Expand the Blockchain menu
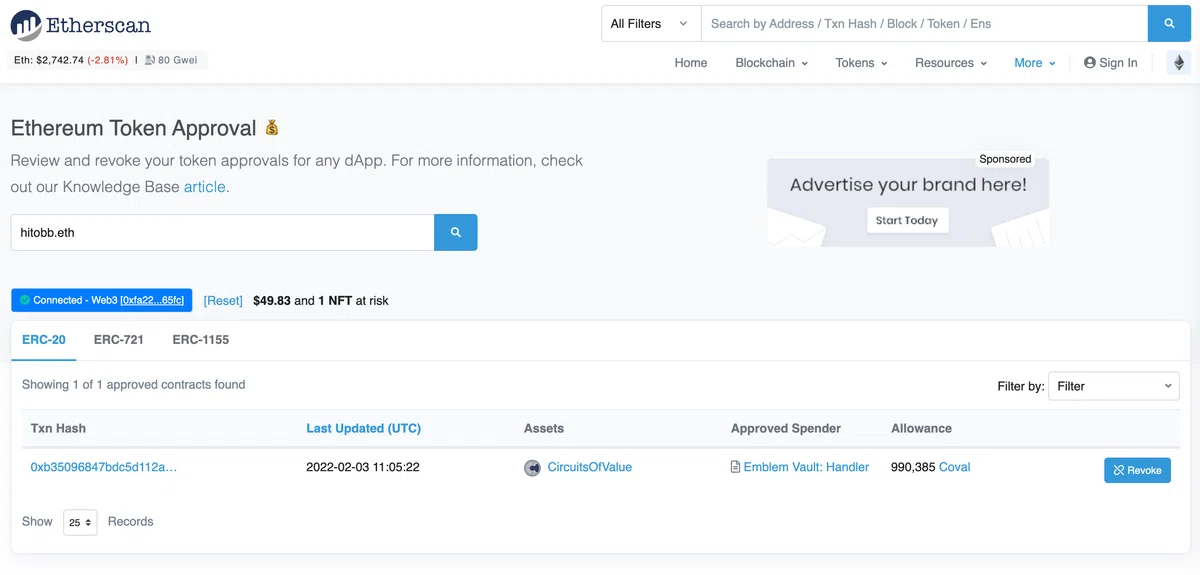This screenshot has height=575, width=1200. click(771, 63)
